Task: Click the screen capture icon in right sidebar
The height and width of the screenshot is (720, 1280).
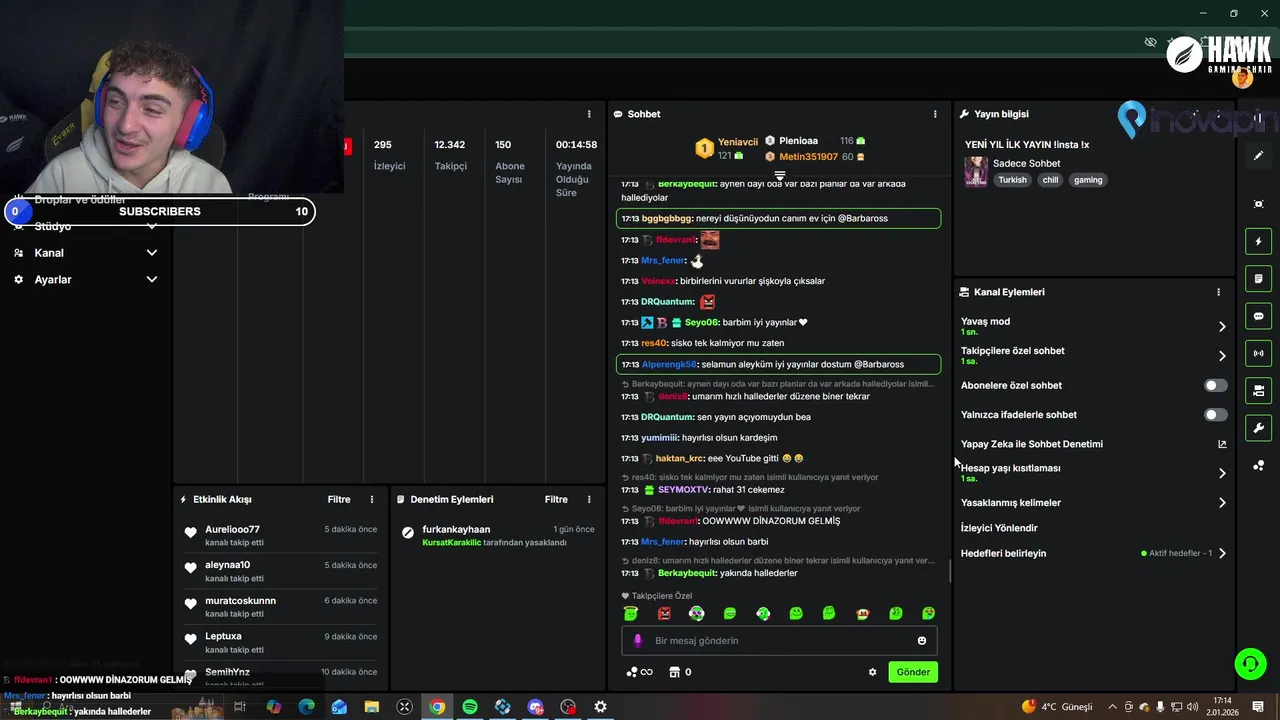Action: click(x=1258, y=204)
